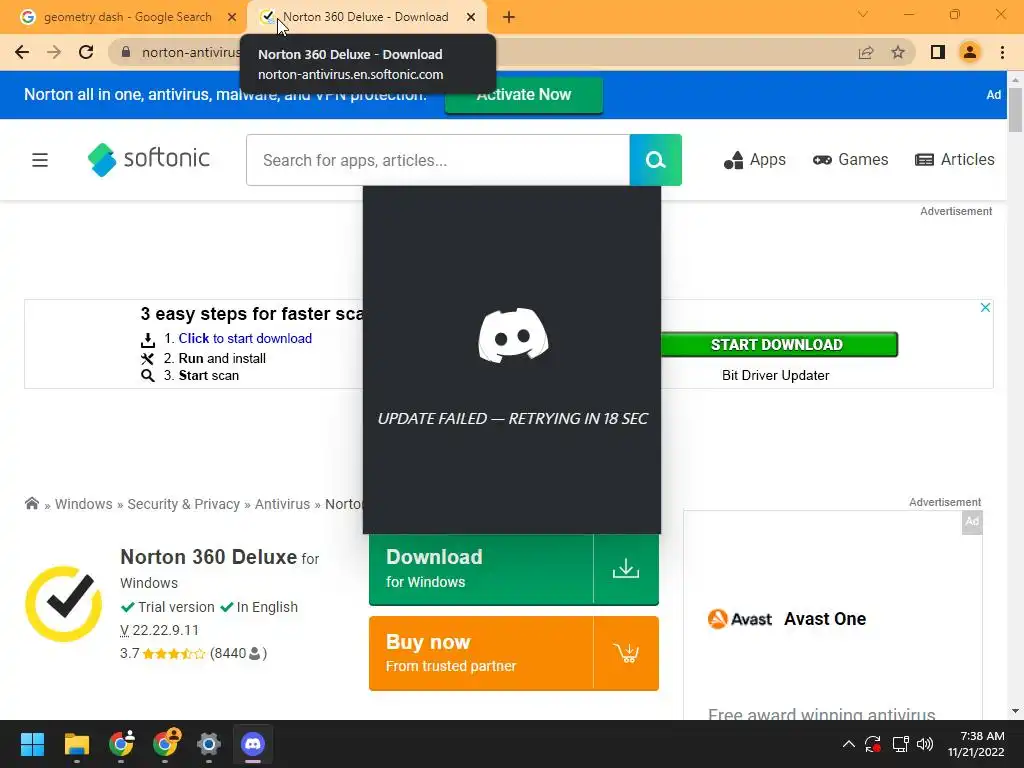The height and width of the screenshot is (768, 1024).
Task: Click the Bit Driver Updater label
Action: point(776,376)
